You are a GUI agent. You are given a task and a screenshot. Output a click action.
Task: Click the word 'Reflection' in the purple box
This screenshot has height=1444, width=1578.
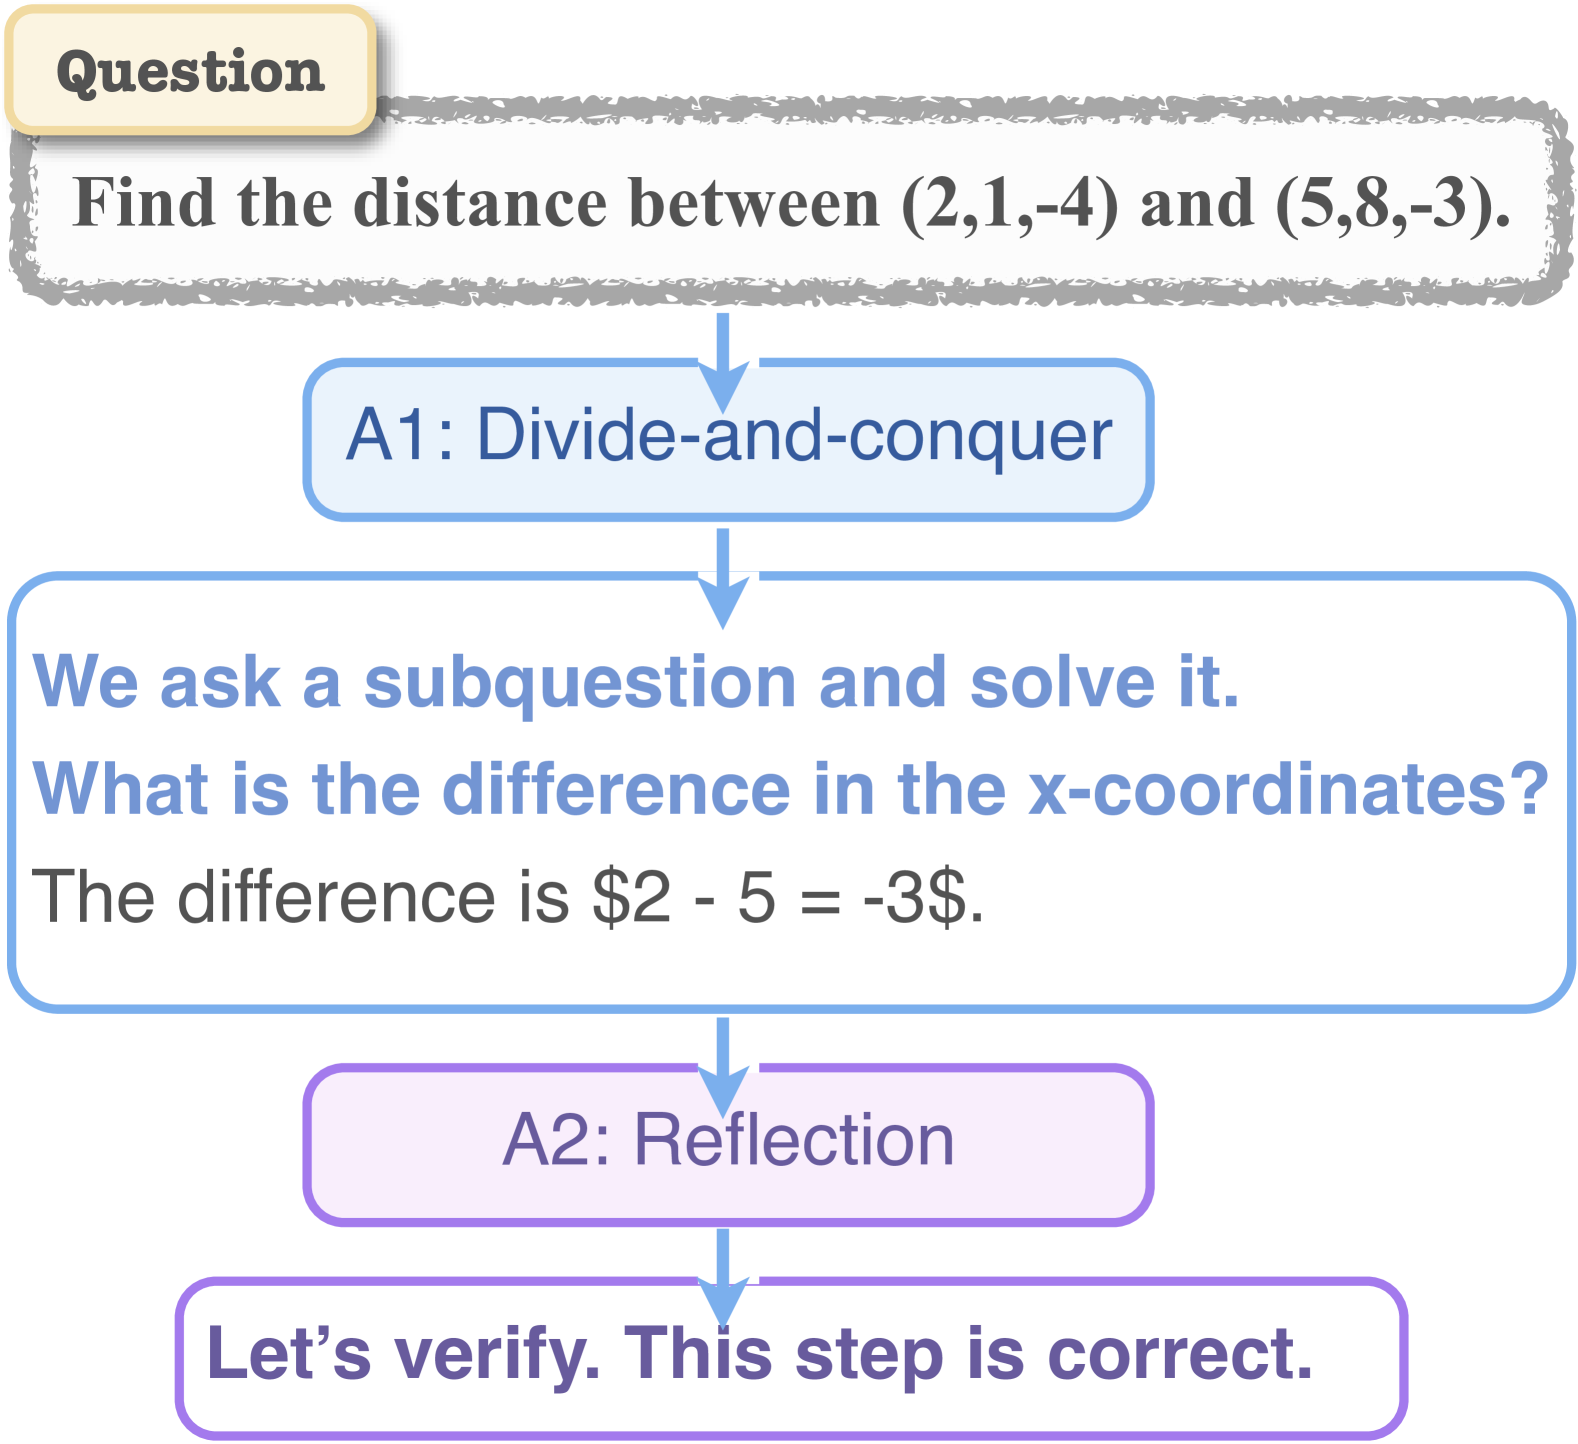point(794,1140)
